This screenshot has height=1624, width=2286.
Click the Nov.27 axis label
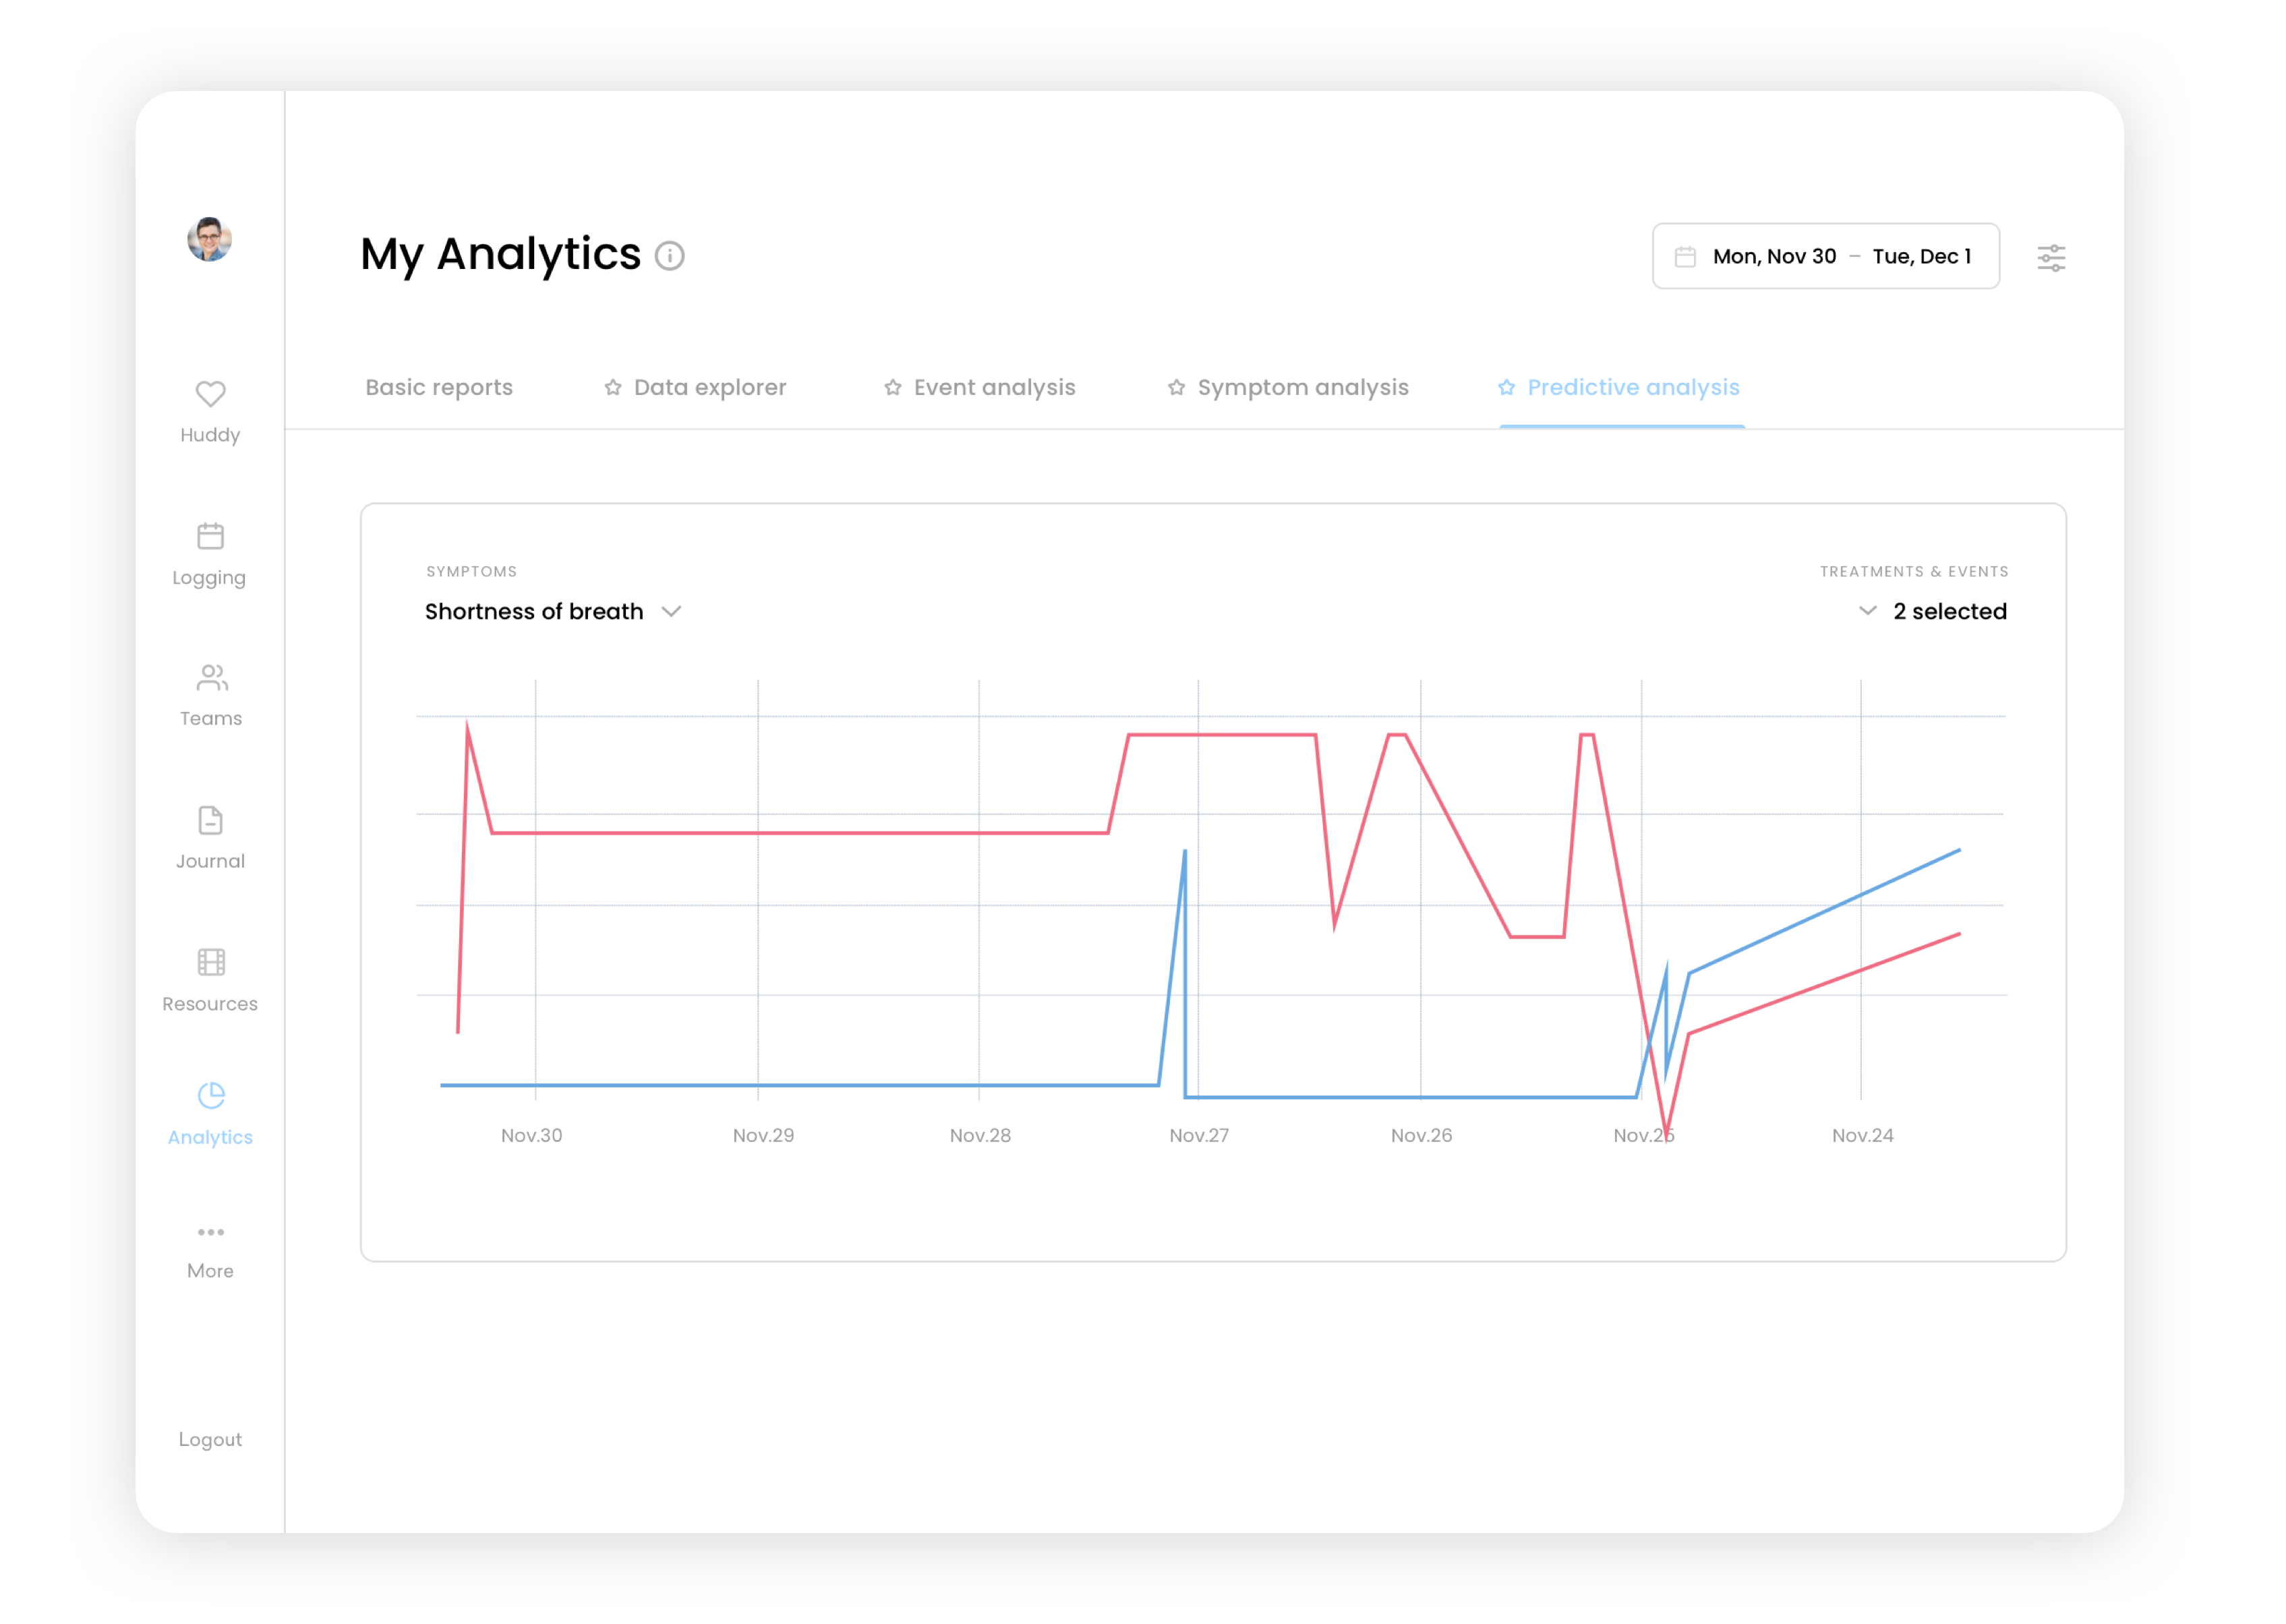click(x=1199, y=1136)
